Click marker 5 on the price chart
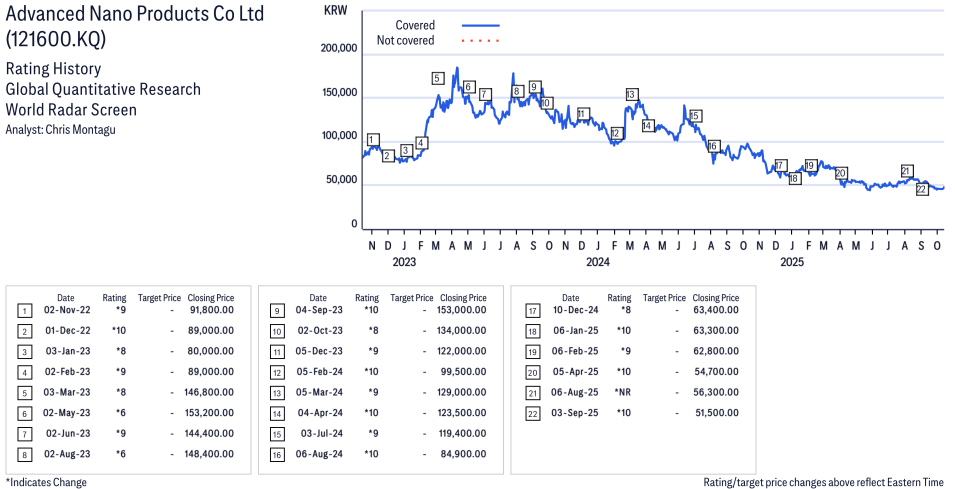This screenshot has width=955, height=489. pos(438,78)
